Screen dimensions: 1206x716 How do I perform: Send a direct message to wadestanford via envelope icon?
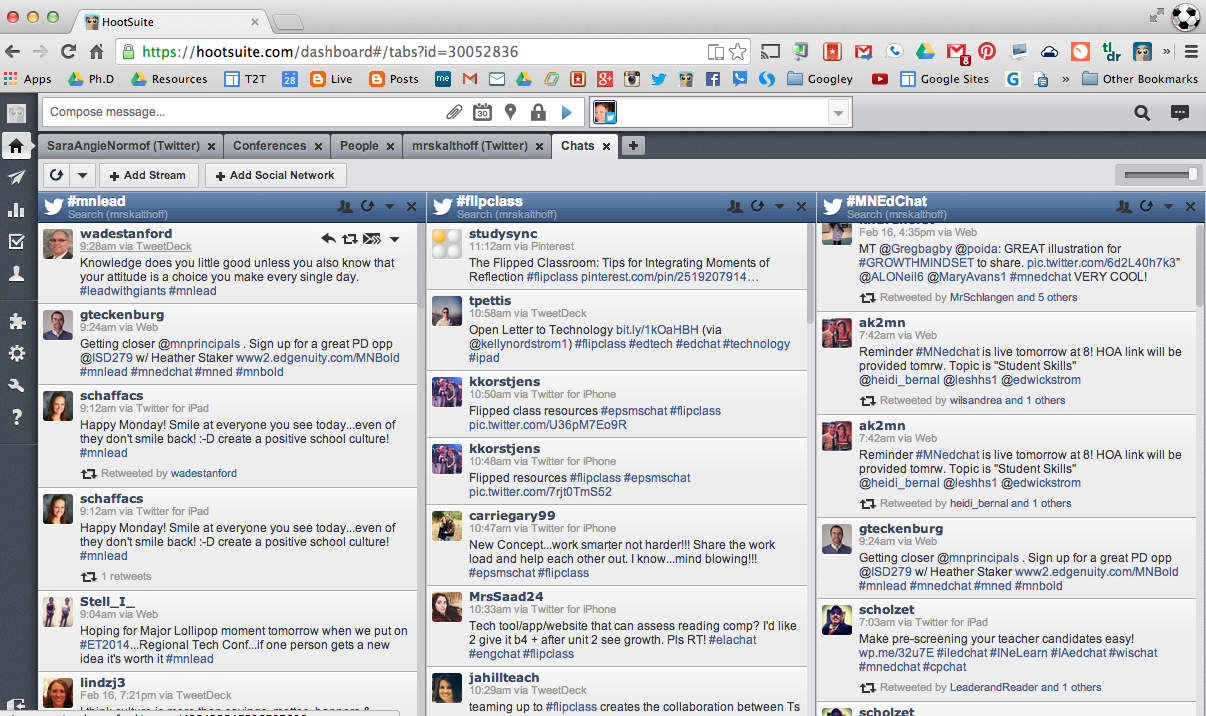click(372, 238)
